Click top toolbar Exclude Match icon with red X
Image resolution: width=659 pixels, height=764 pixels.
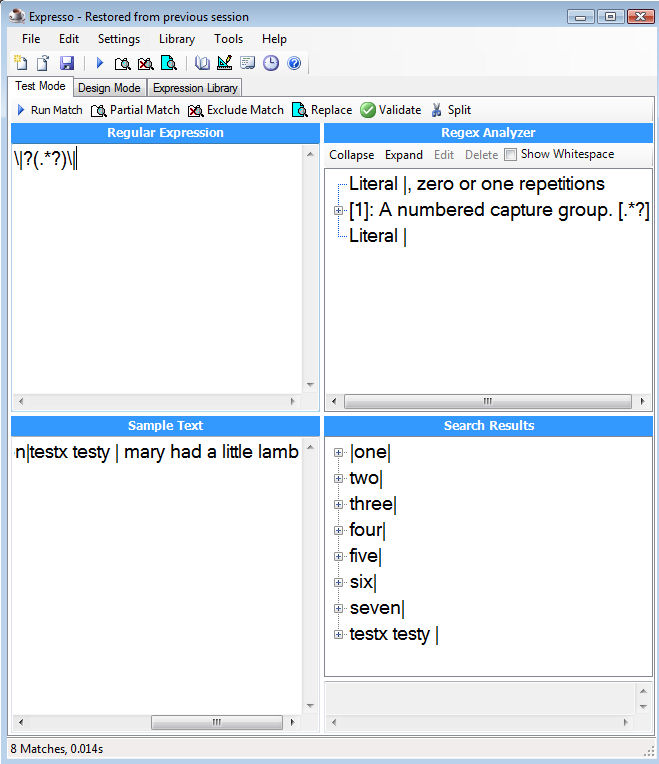click(146, 63)
